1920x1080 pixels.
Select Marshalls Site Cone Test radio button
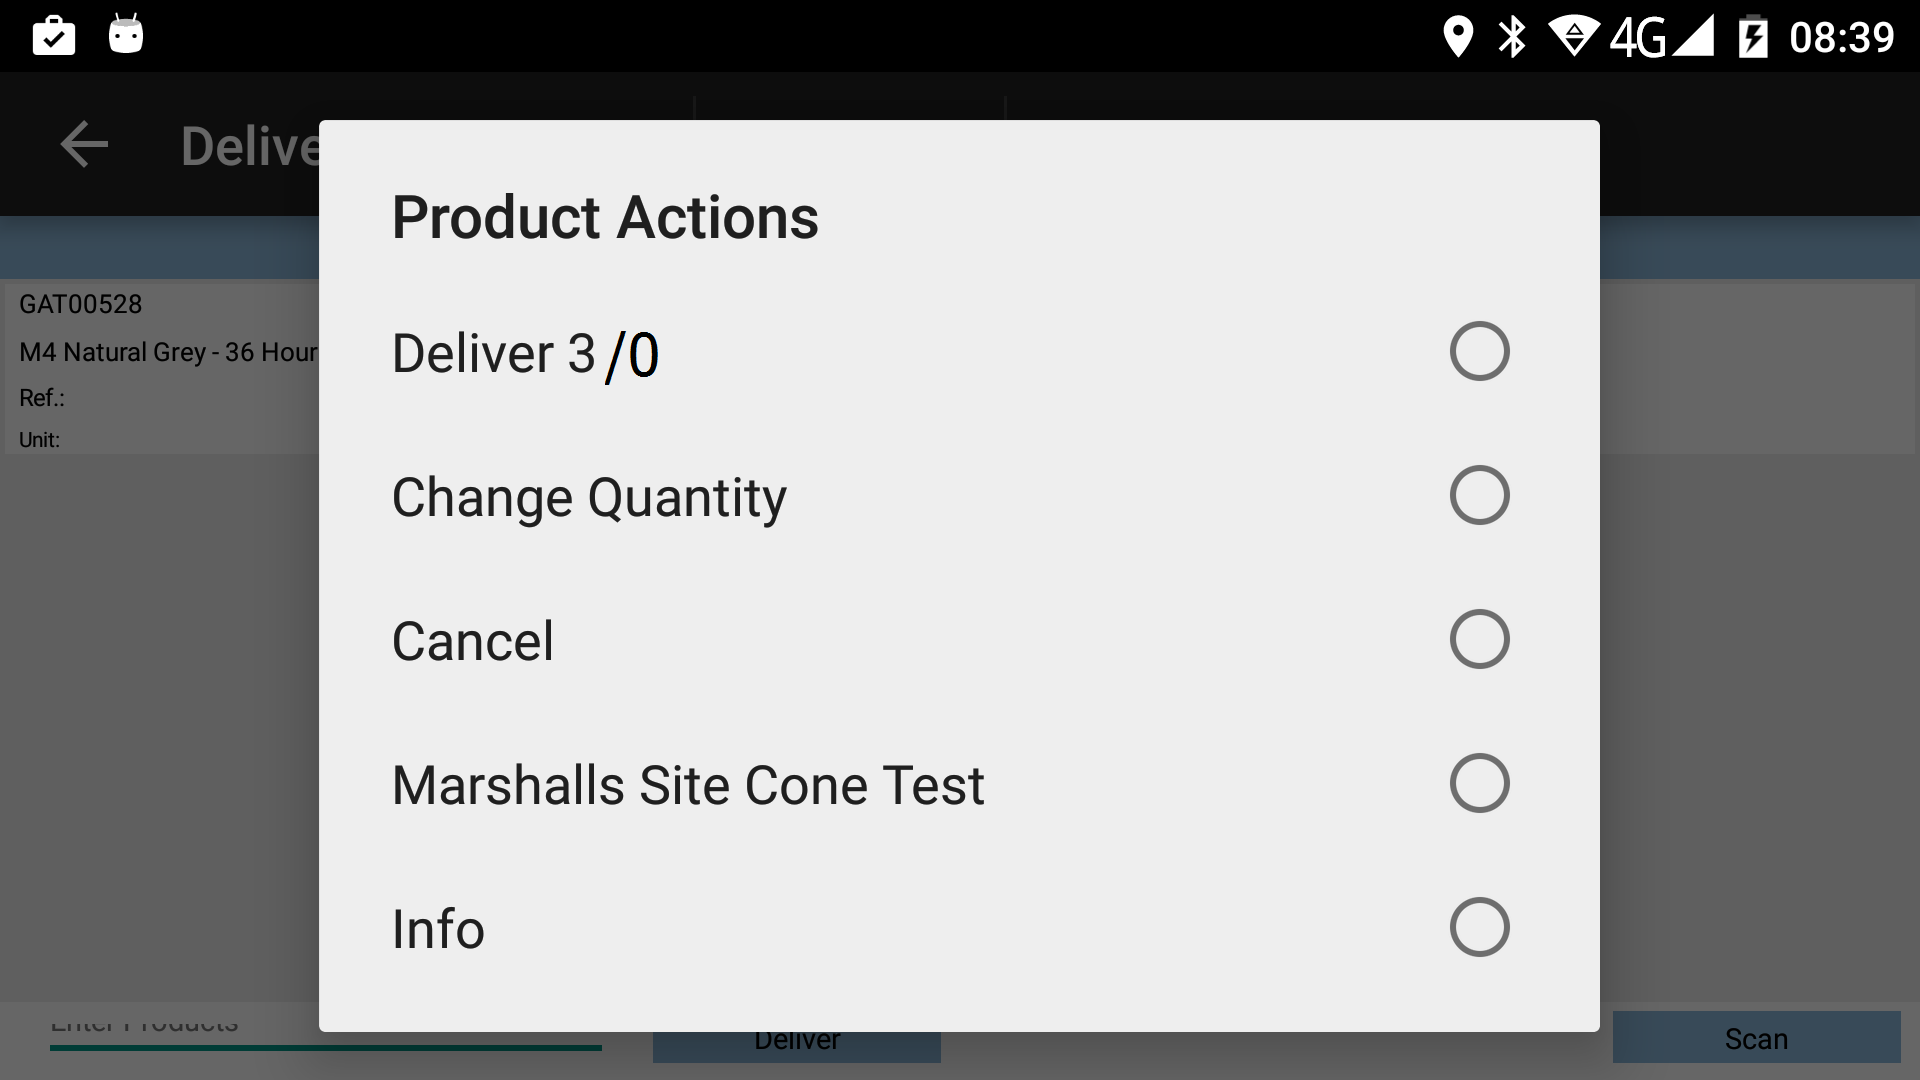(x=1479, y=783)
